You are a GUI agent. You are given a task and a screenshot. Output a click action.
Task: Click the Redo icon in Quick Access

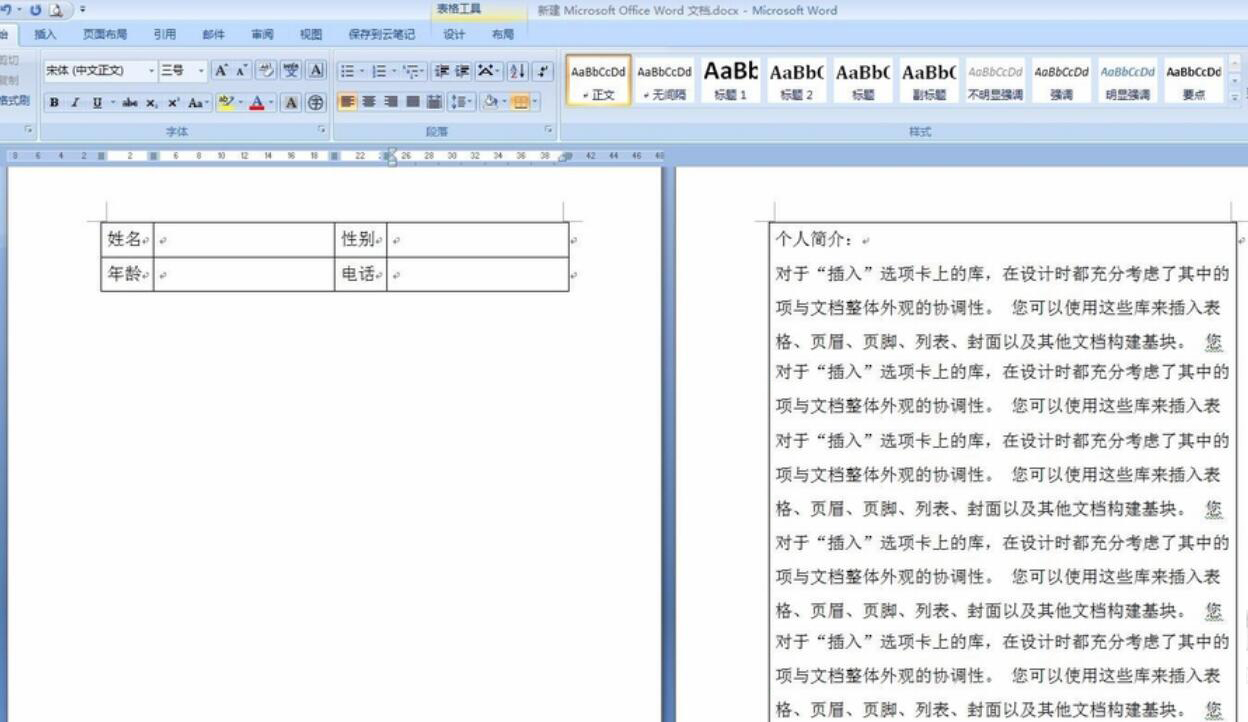35,10
